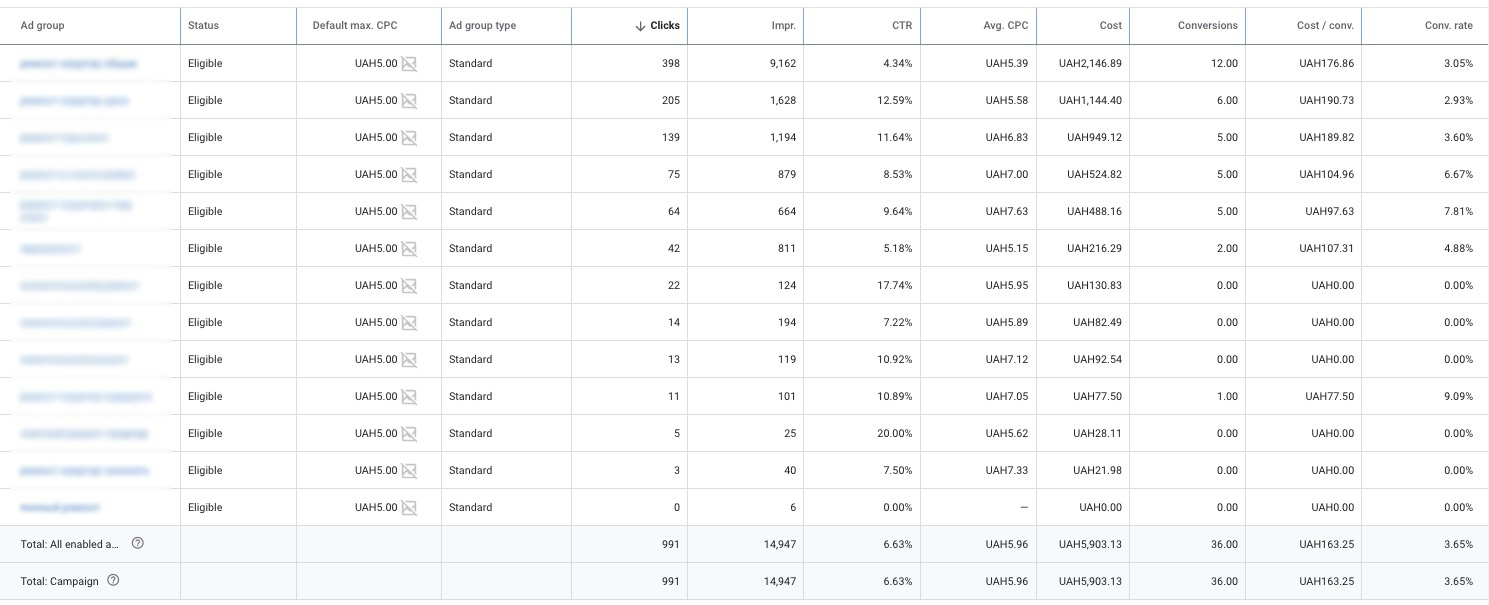Screen dimensions: 1489x605
Task: Open the two-line ad group link with 64 clicks
Action: pos(75,211)
